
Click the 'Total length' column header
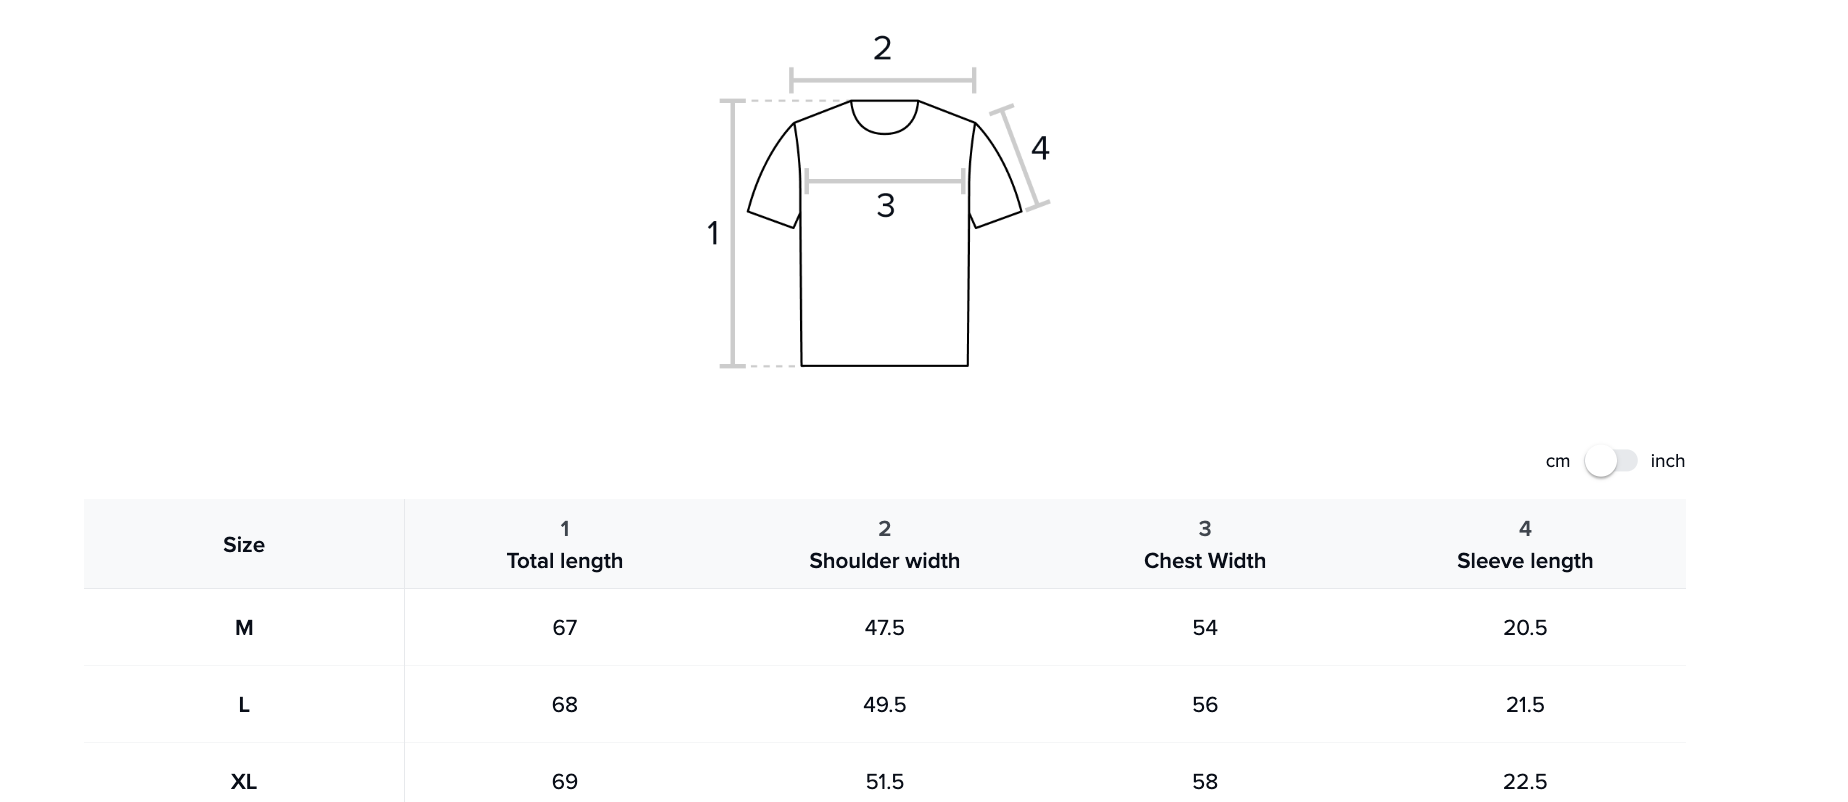pos(564,561)
